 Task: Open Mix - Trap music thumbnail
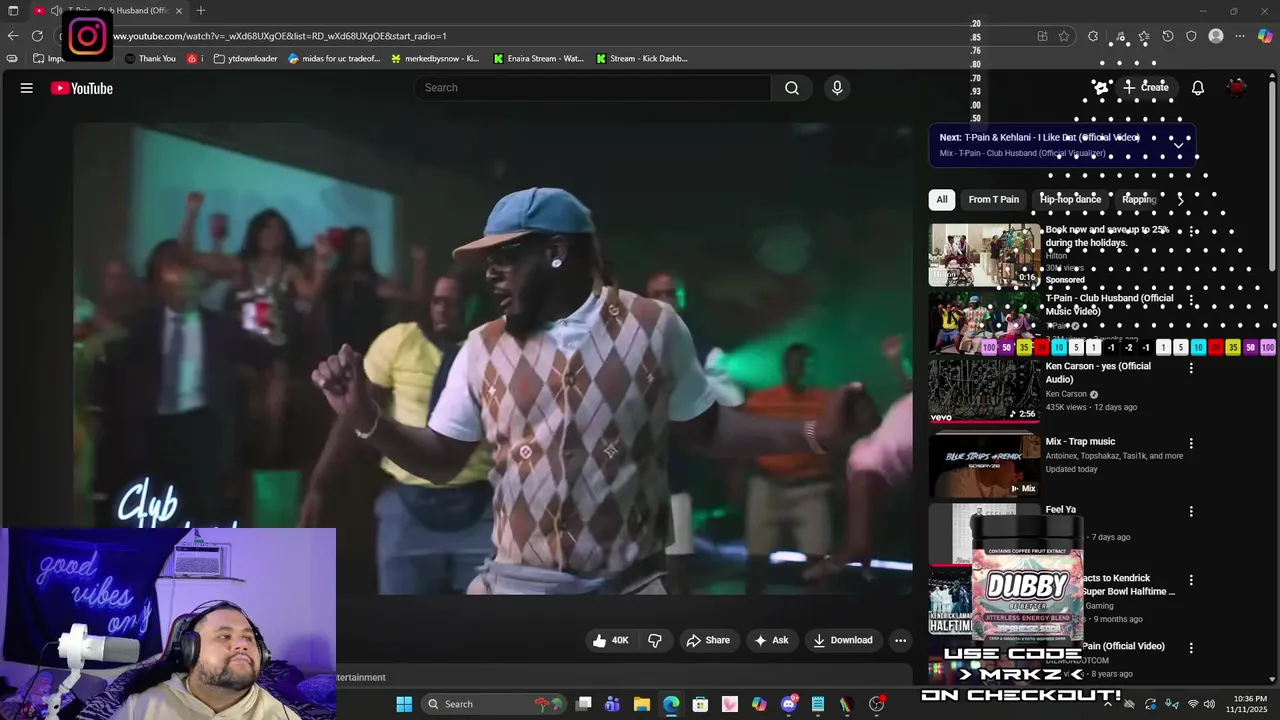click(x=985, y=465)
